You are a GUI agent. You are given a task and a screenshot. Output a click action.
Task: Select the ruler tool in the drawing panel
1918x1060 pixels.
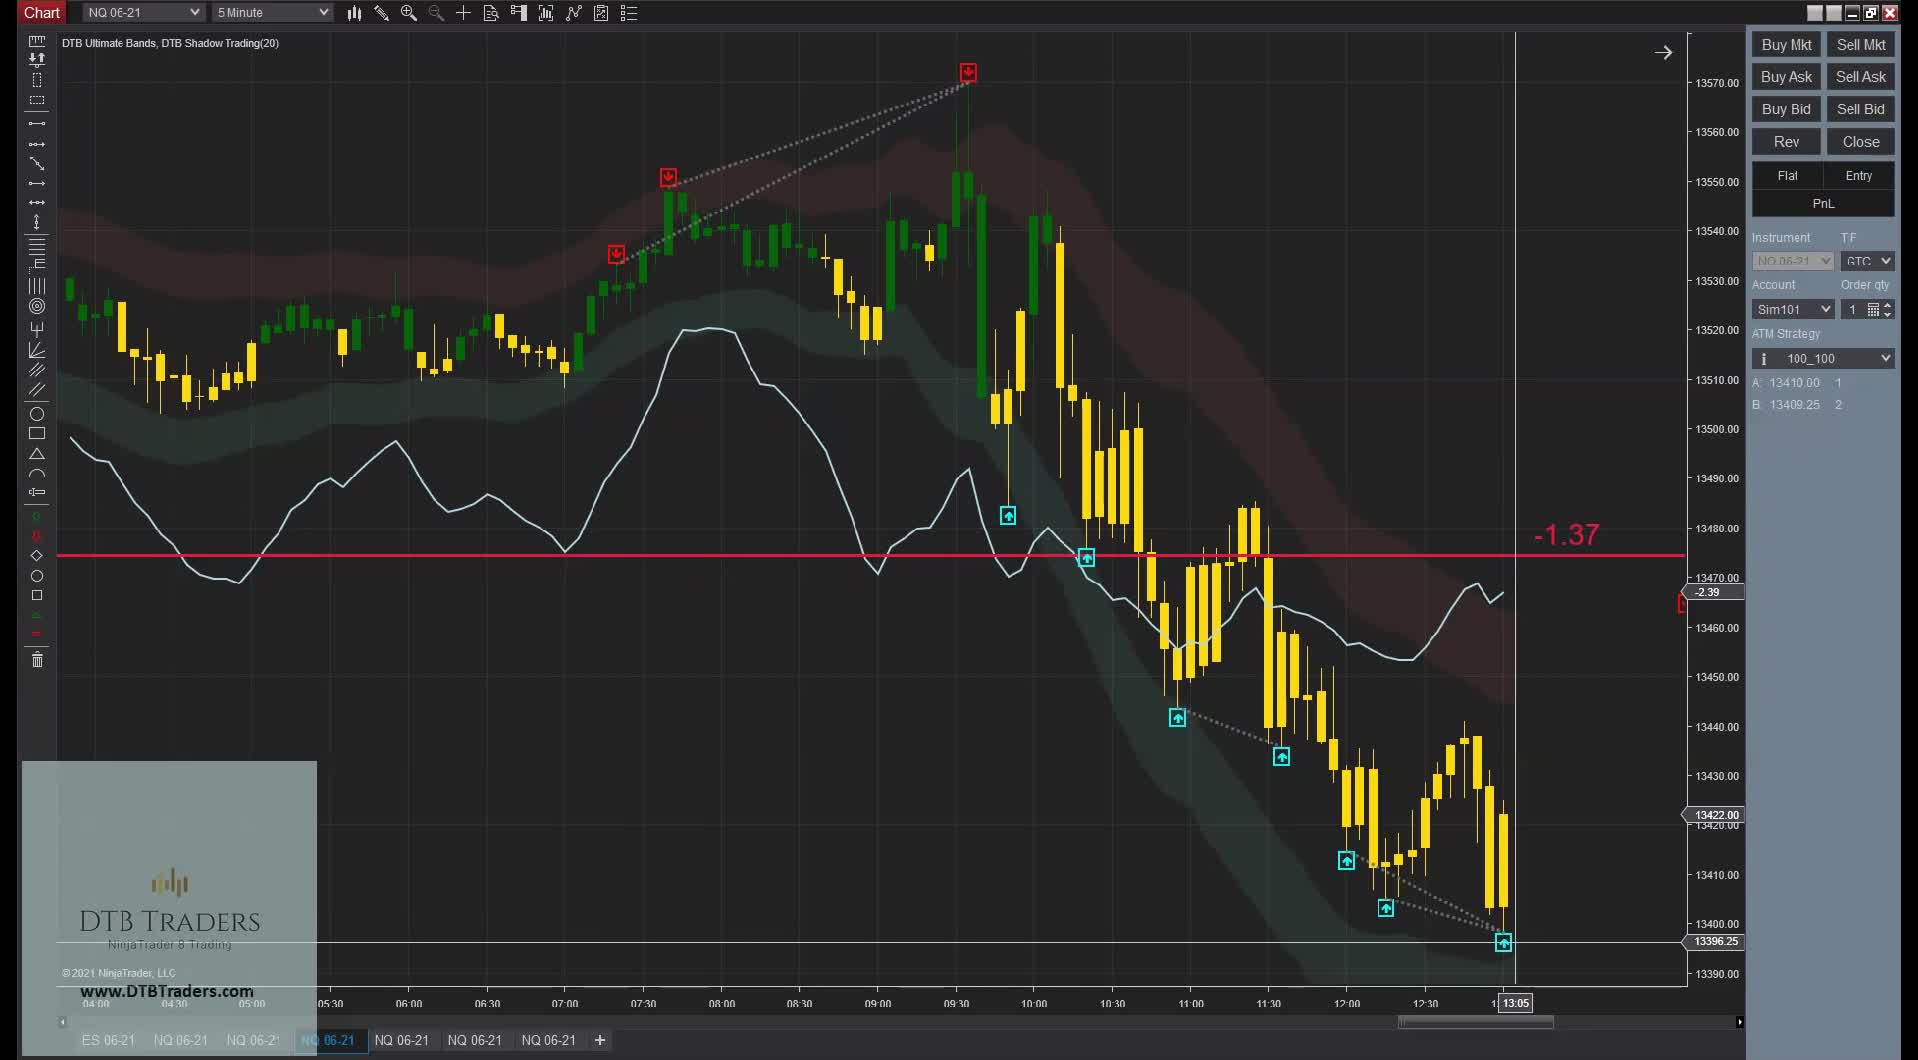tap(37, 43)
